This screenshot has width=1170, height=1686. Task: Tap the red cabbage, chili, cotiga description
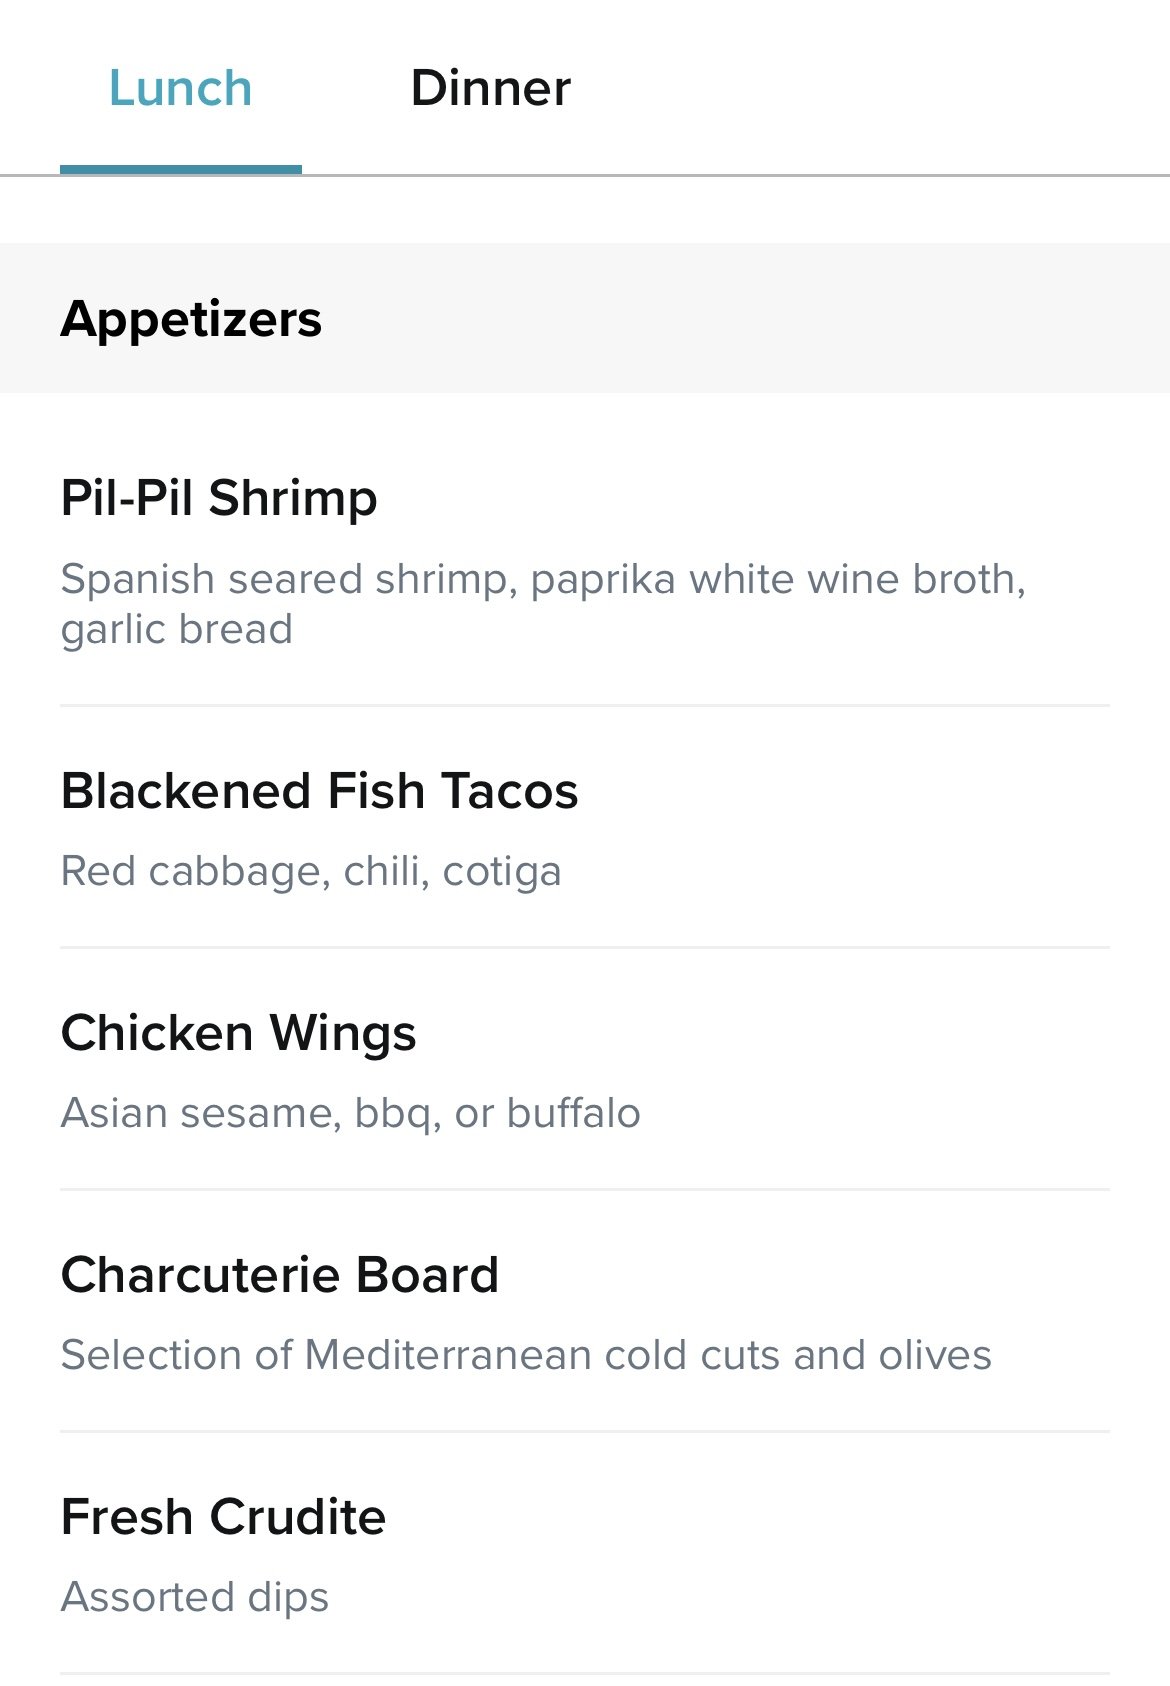pos(311,871)
